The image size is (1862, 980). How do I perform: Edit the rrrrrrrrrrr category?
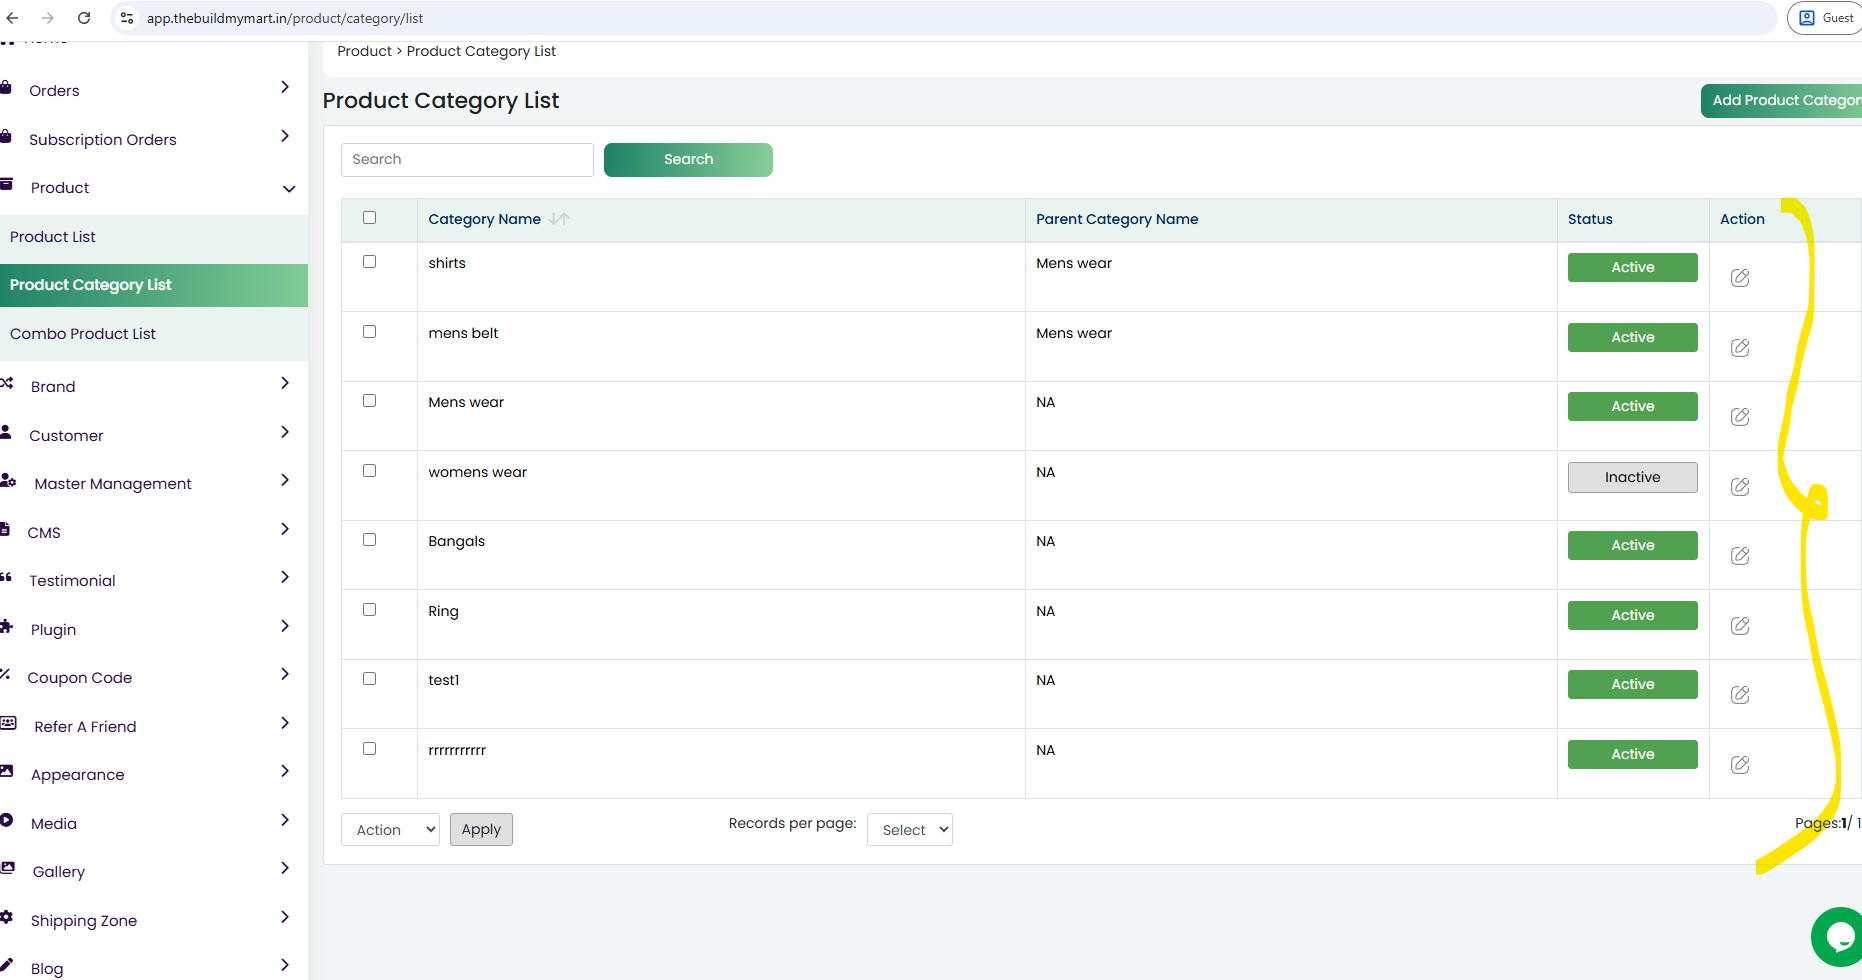pyautogui.click(x=1740, y=765)
